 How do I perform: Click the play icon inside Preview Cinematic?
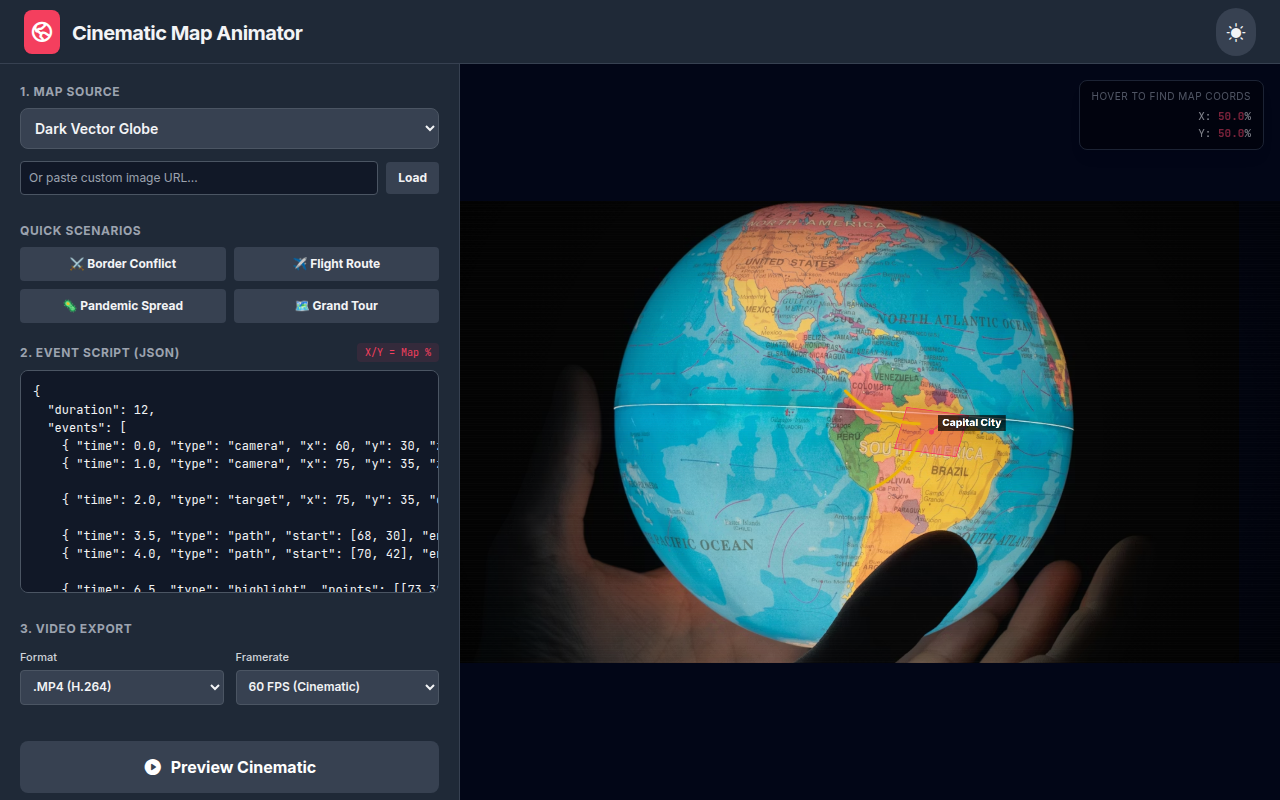[152, 767]
